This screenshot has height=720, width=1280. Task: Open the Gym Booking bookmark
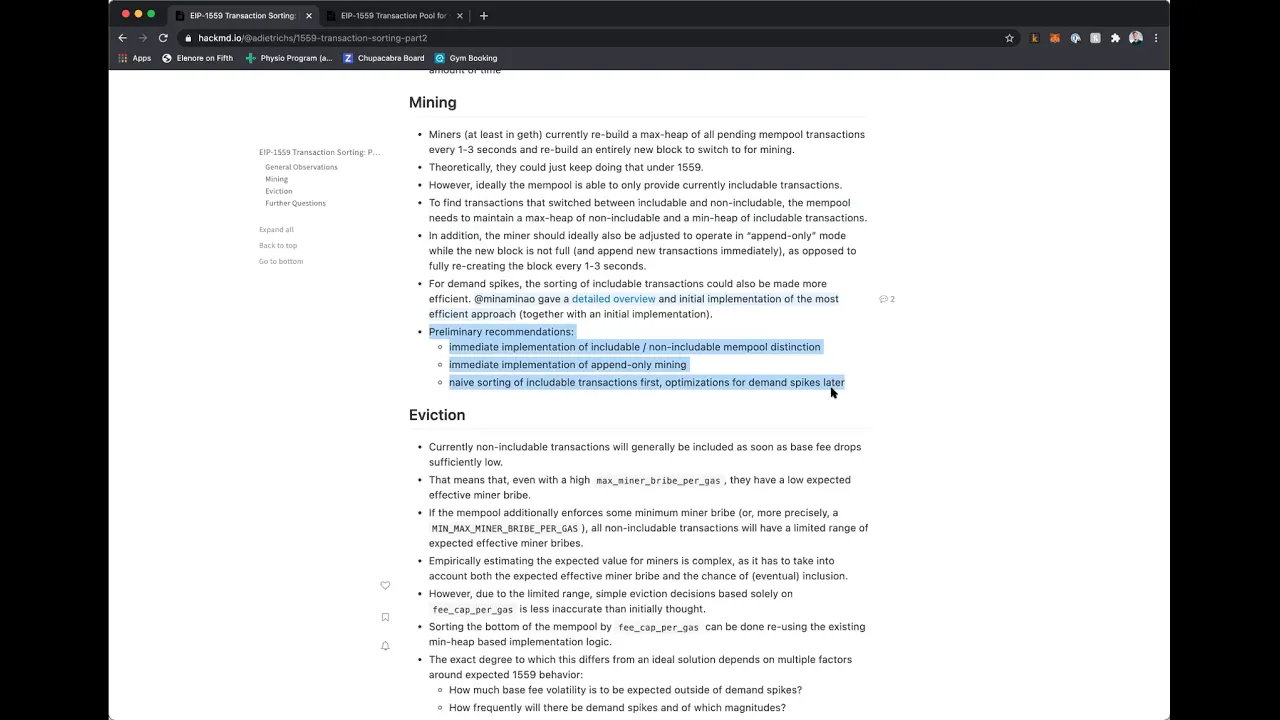pyautogui.click(x=466, y=58)
